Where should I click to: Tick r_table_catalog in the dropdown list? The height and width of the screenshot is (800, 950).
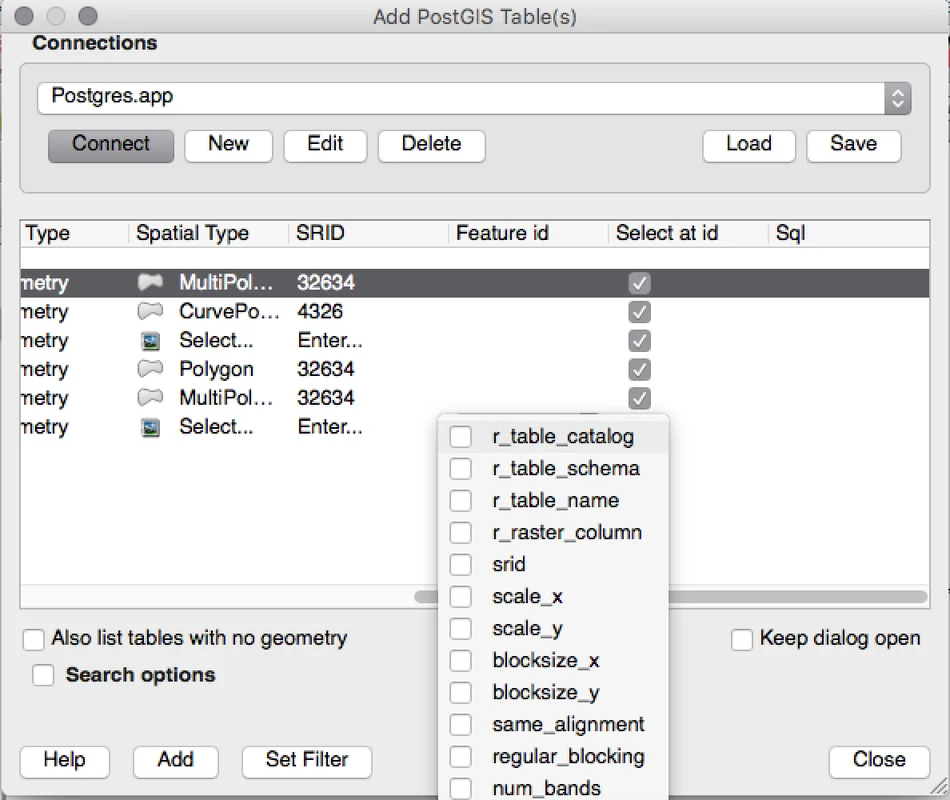click(x=461, y=437)
